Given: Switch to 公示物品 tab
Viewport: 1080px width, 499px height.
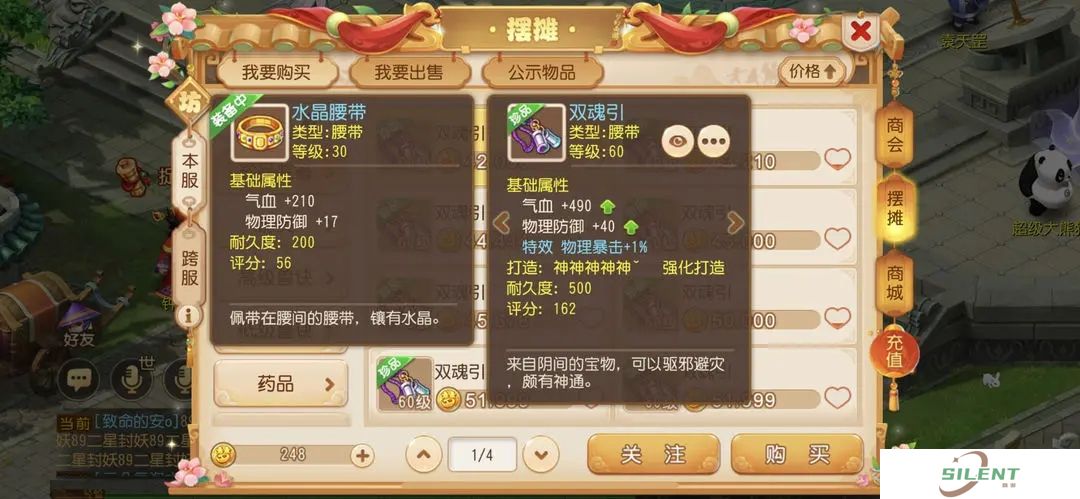Looking at the screenshot, I should [x=542, y=72].
